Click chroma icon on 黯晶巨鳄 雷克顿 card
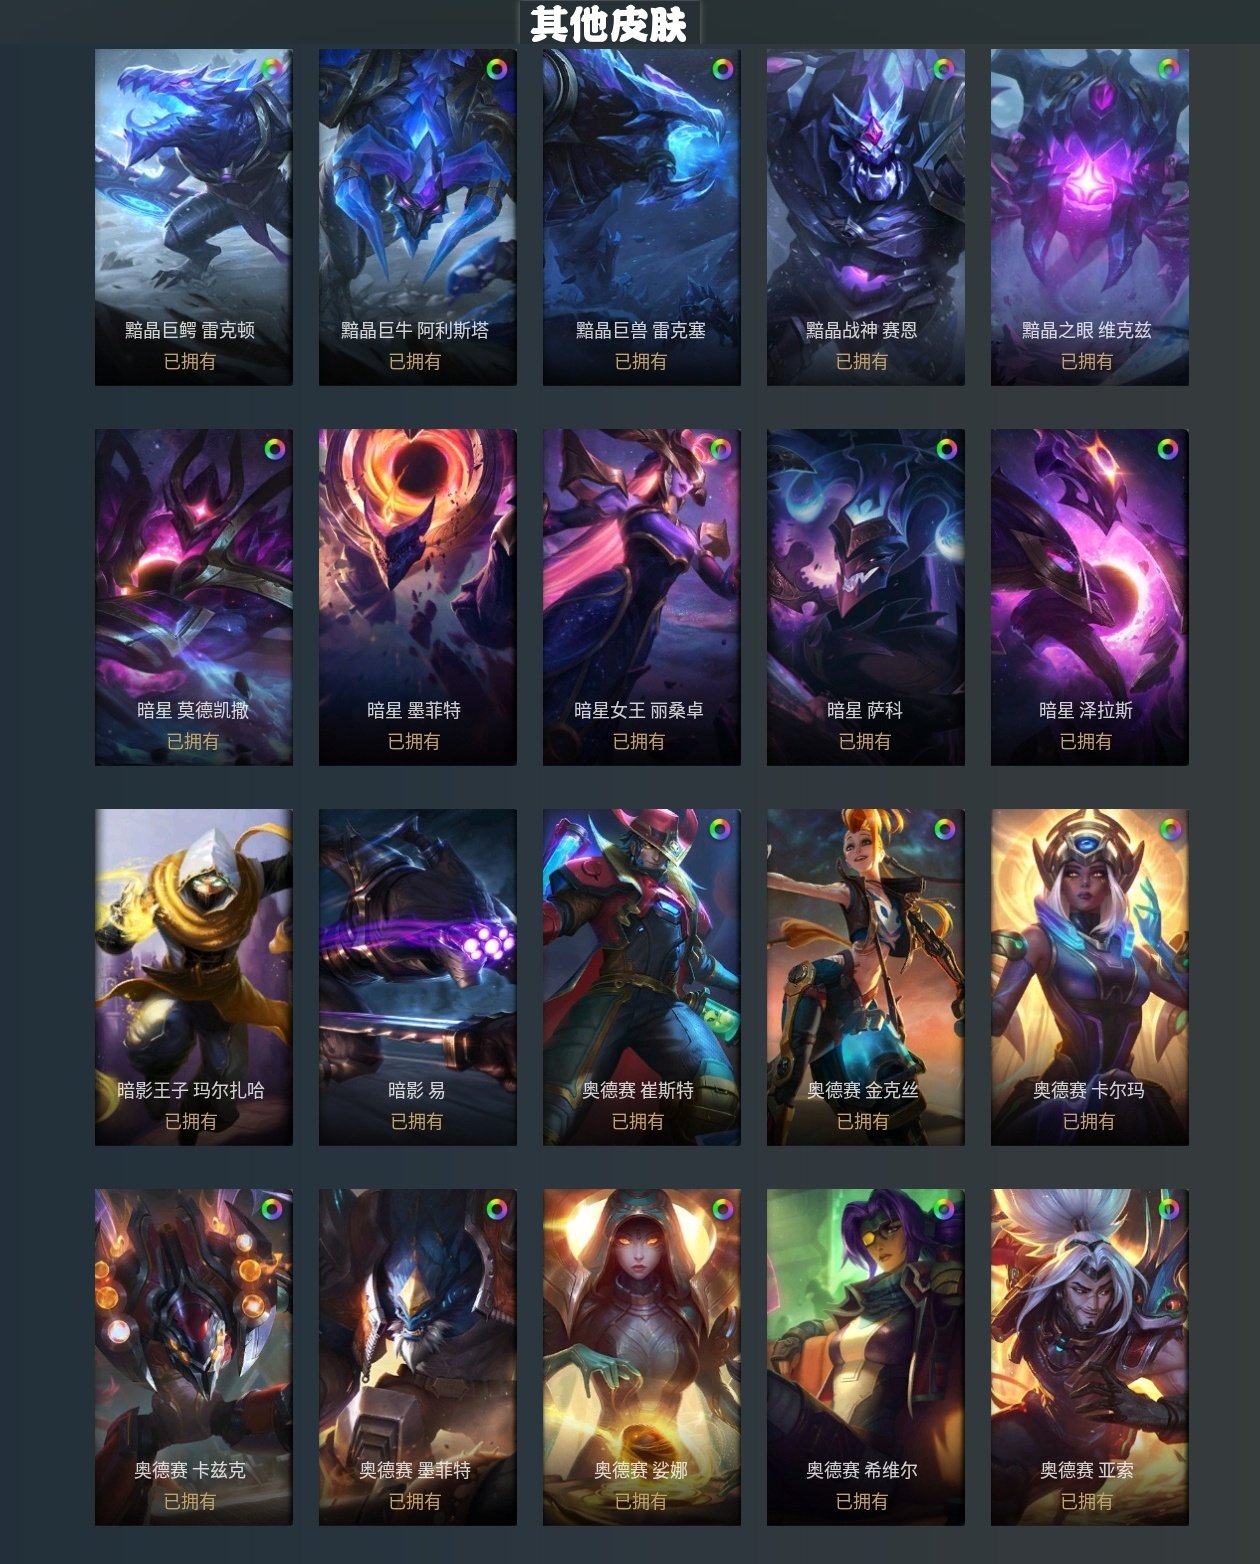Screen dimensions: 1260x1564 (x=273, y=69)
